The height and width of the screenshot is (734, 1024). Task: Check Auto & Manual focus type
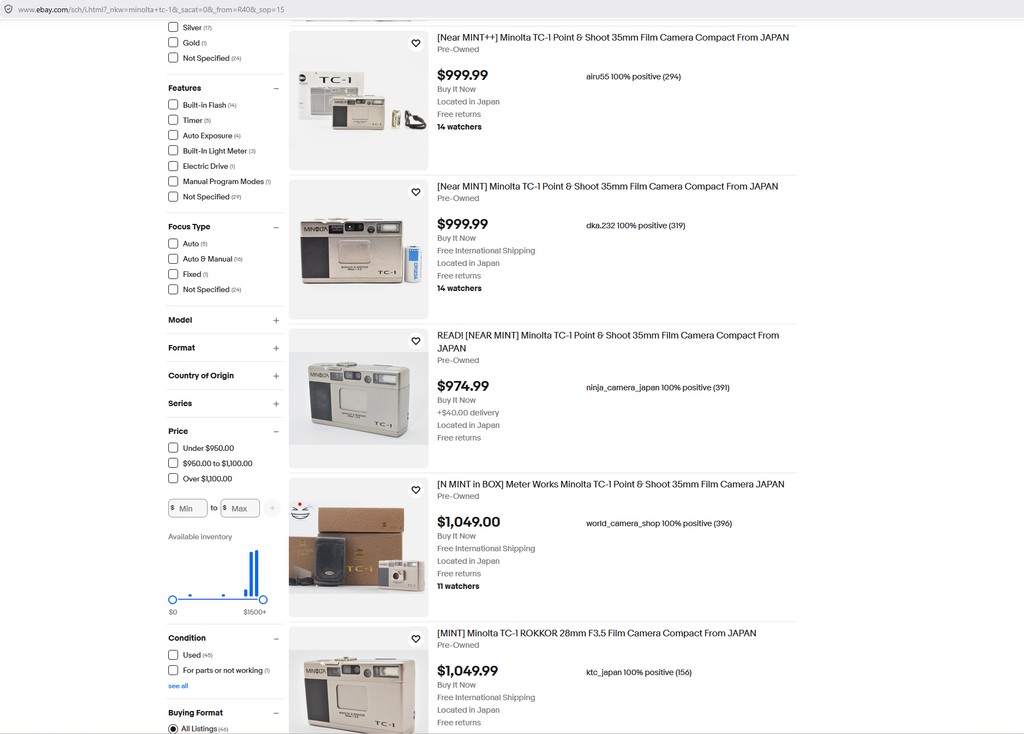[x=173, y=259]
